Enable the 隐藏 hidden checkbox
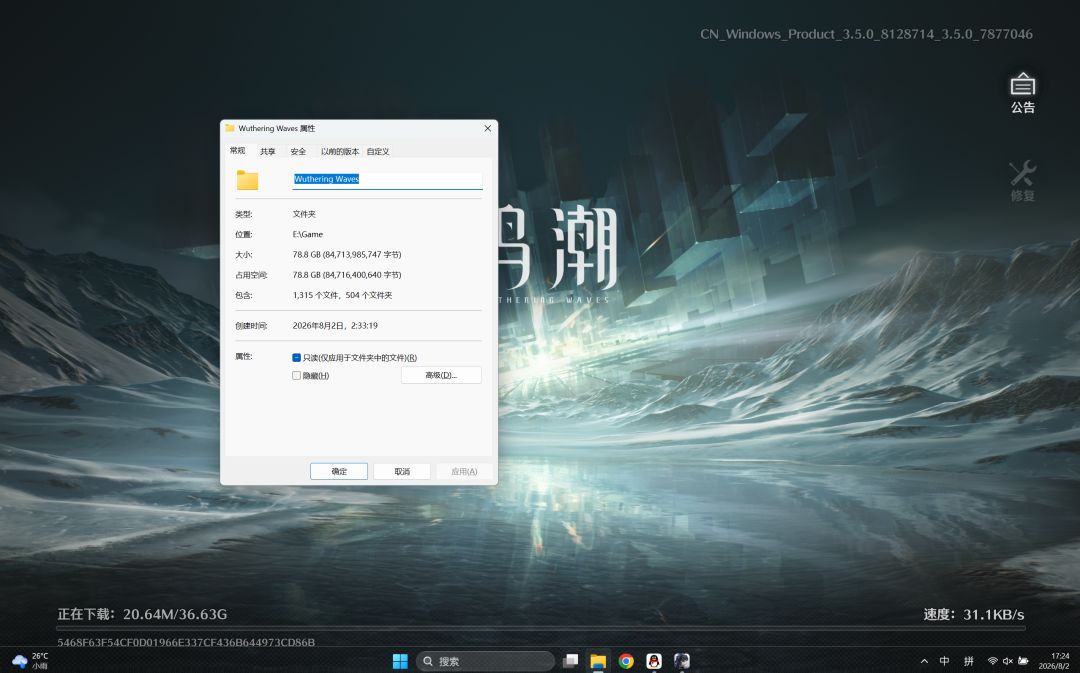The height and width of the screenshot is (673, 1080). (x=296, y=375)
